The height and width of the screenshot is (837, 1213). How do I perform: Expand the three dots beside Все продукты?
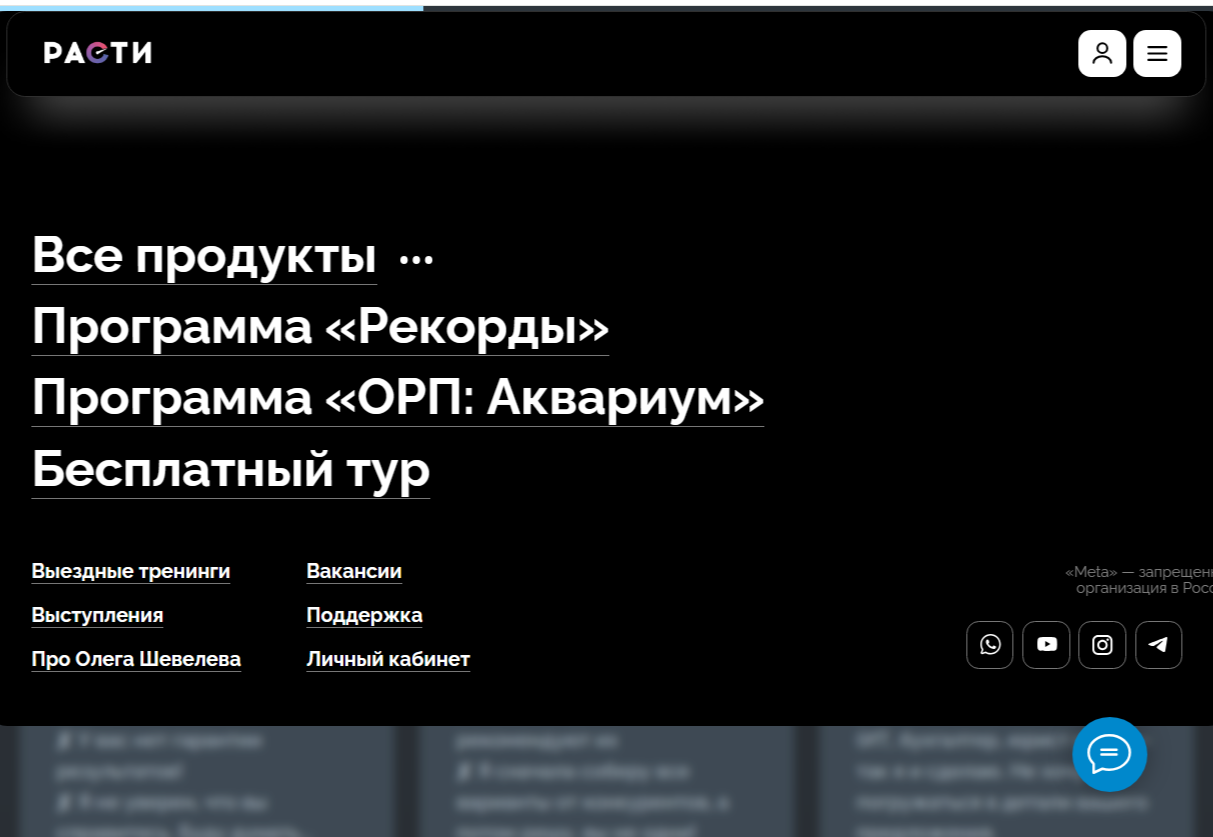point(416,259)
